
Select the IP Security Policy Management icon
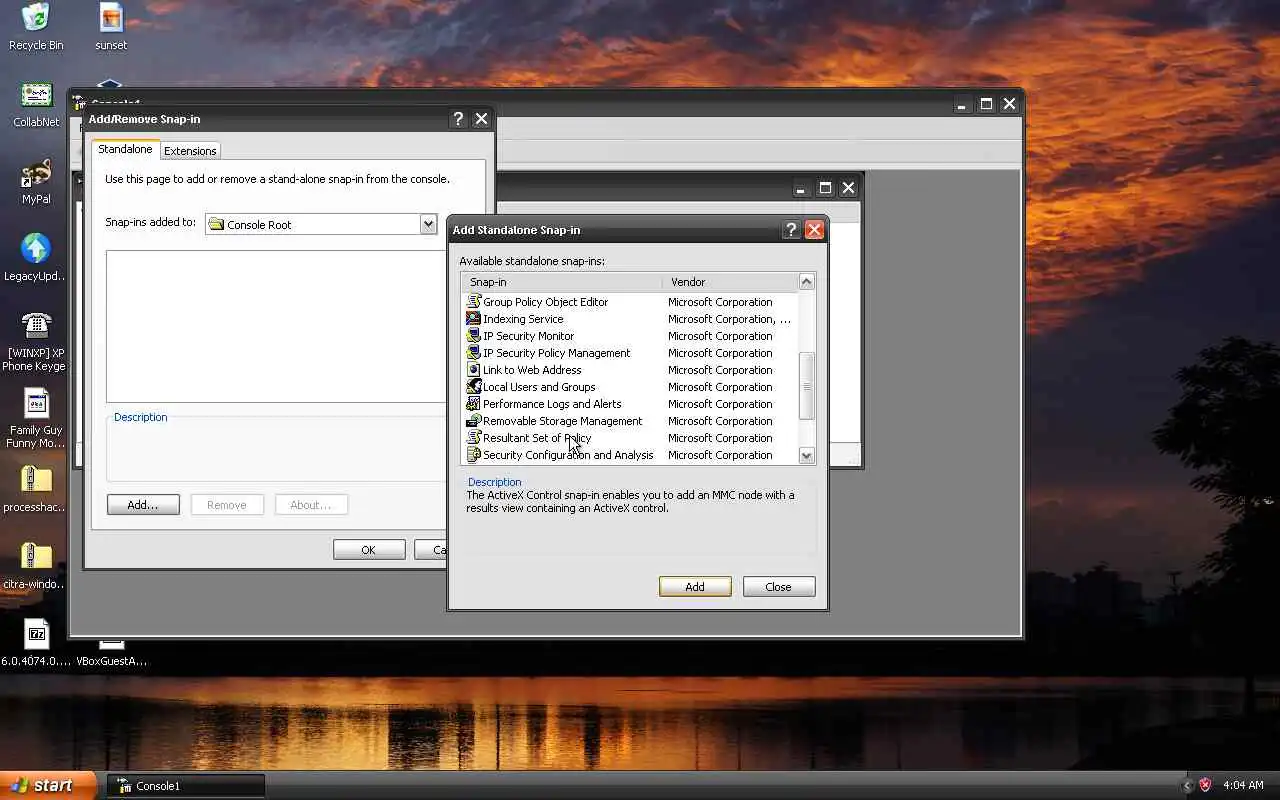474,353
